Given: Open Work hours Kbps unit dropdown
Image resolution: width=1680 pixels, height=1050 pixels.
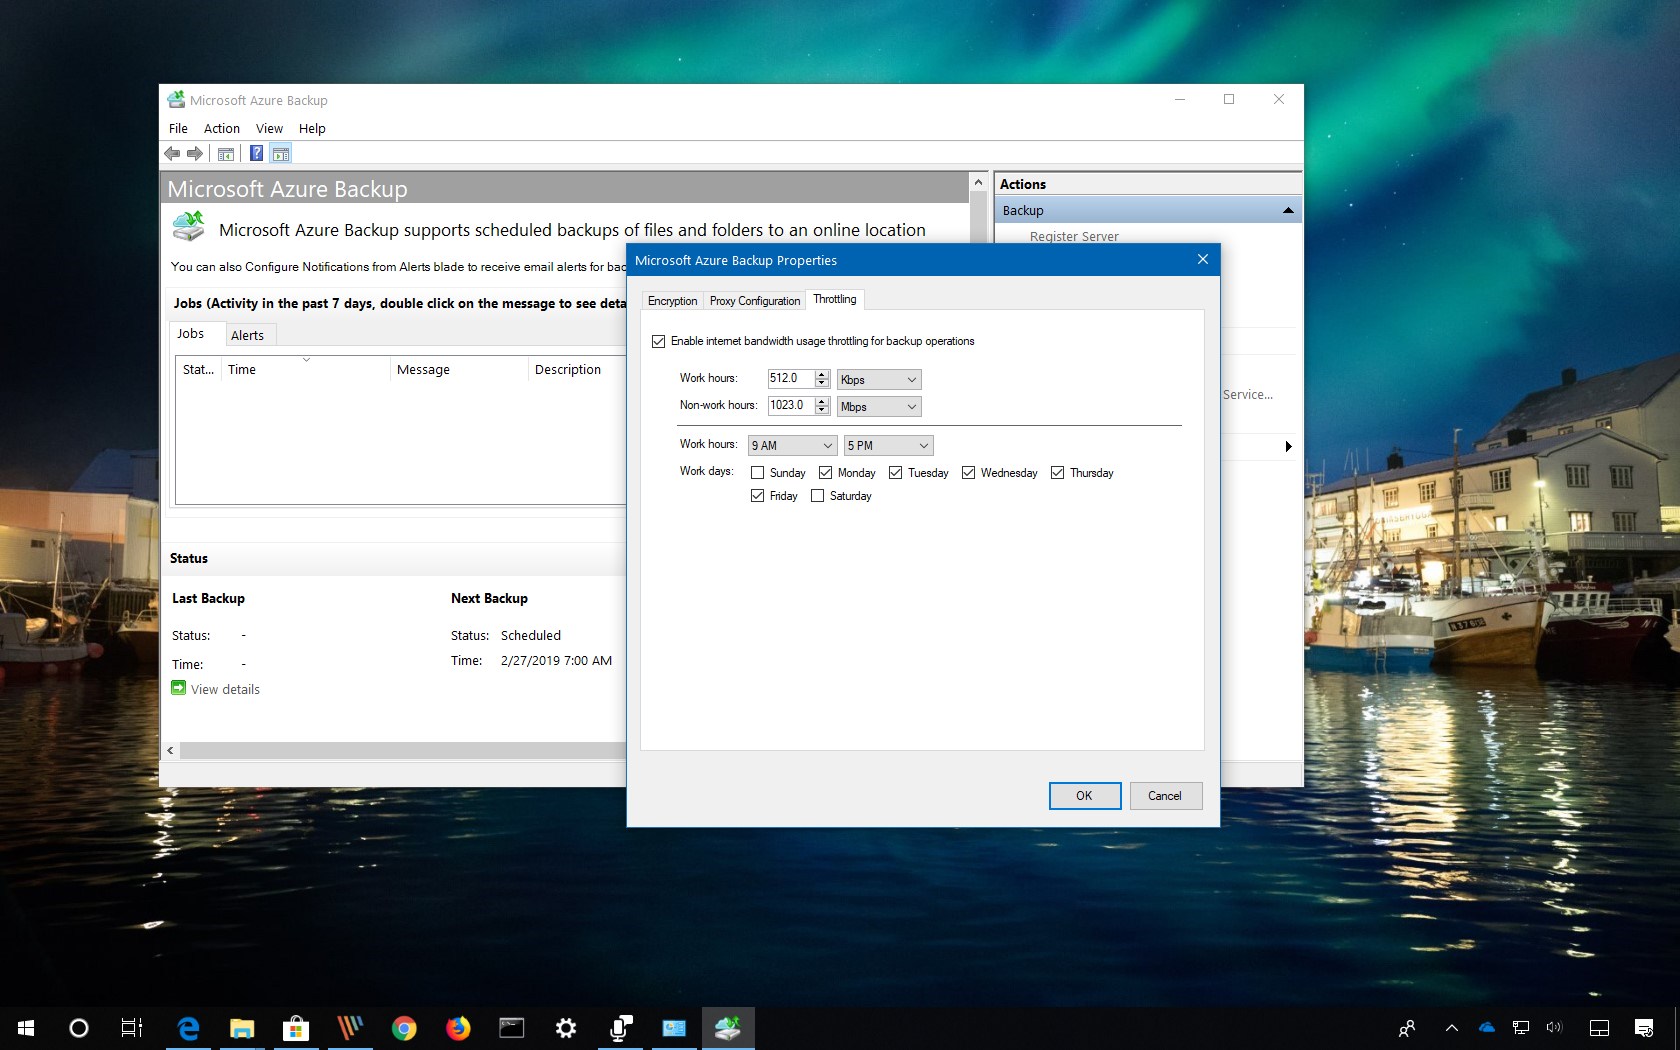Looking at the screenshot, I should pos(879,379).
